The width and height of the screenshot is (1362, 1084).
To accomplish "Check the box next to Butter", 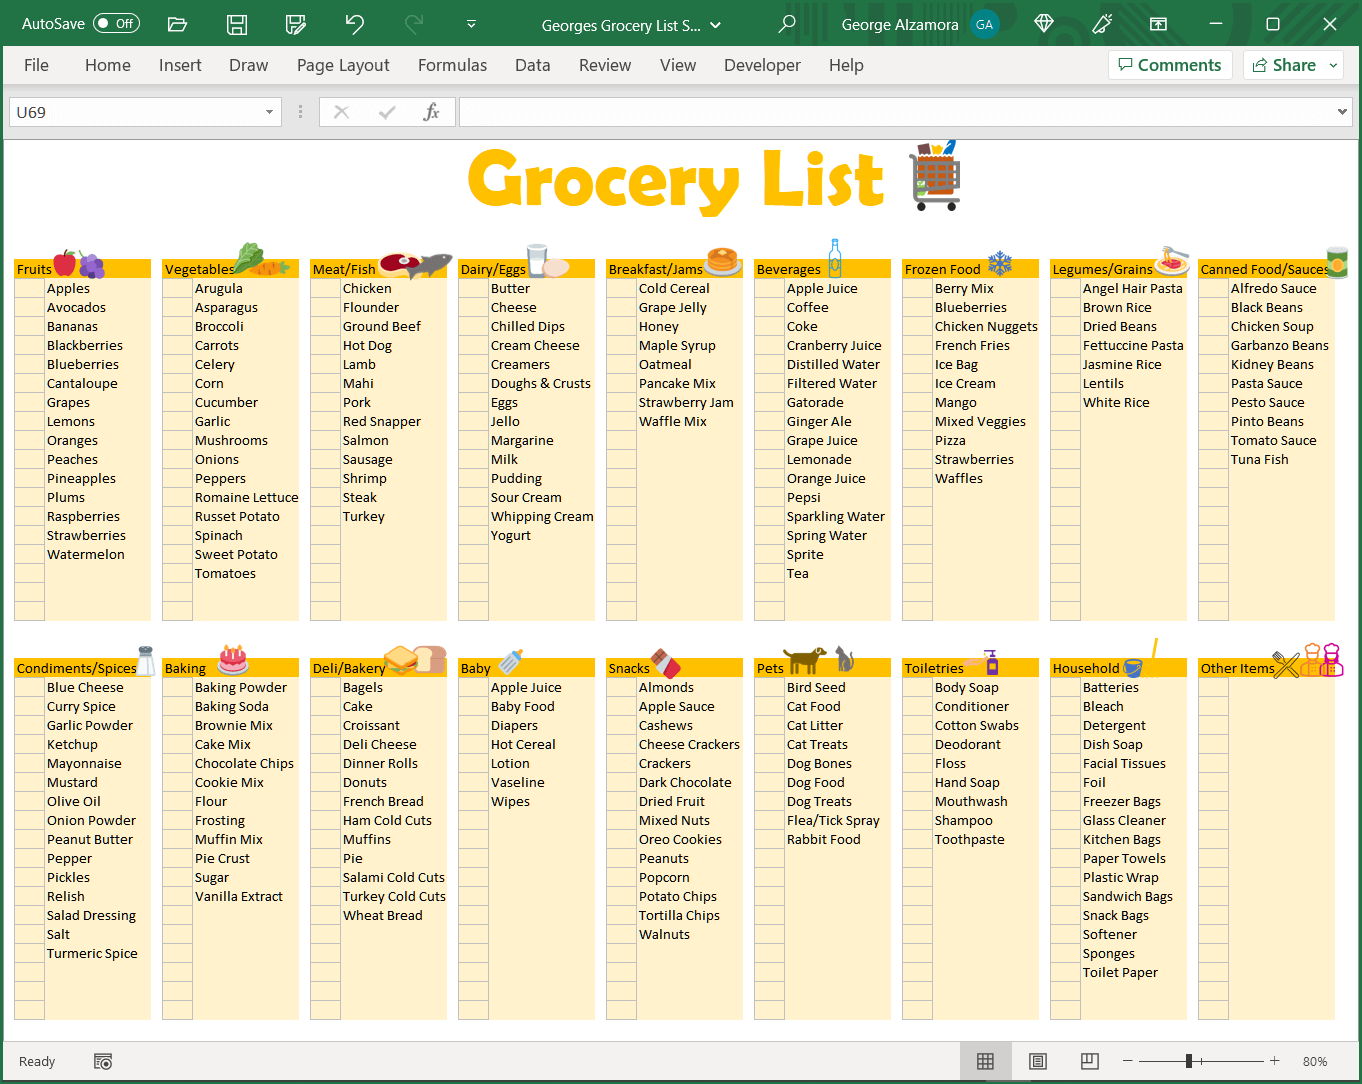I will [474, 289].
